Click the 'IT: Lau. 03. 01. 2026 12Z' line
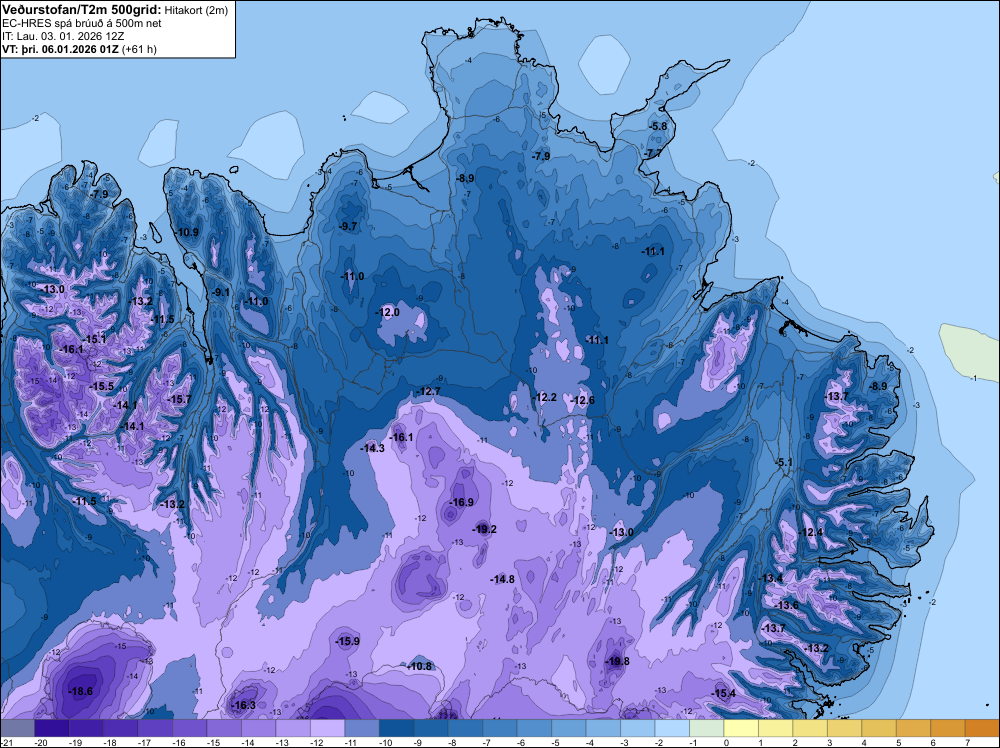The image size is (1000, 748). pyautogui.click(x=63, y=36)
